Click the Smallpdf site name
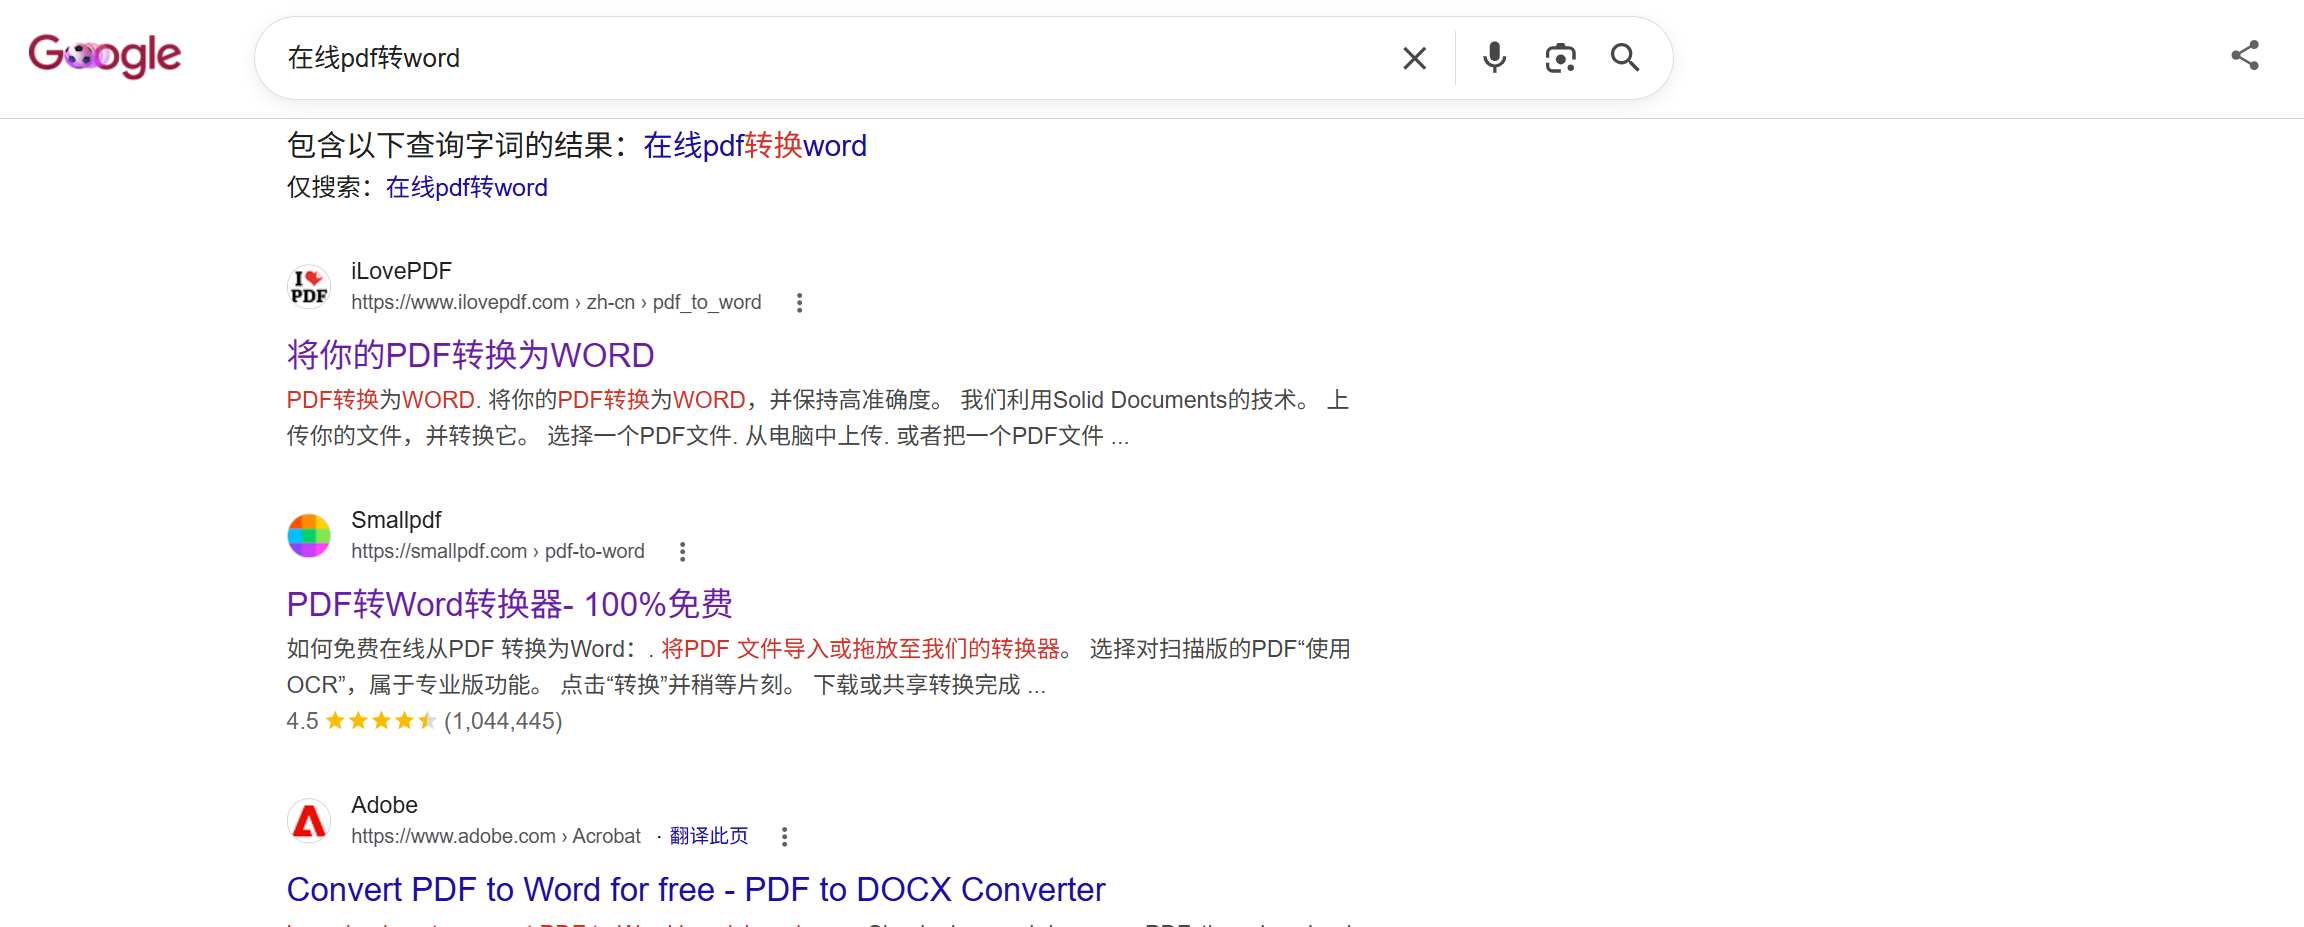The image size is (2304, 927). click(396, 520)
